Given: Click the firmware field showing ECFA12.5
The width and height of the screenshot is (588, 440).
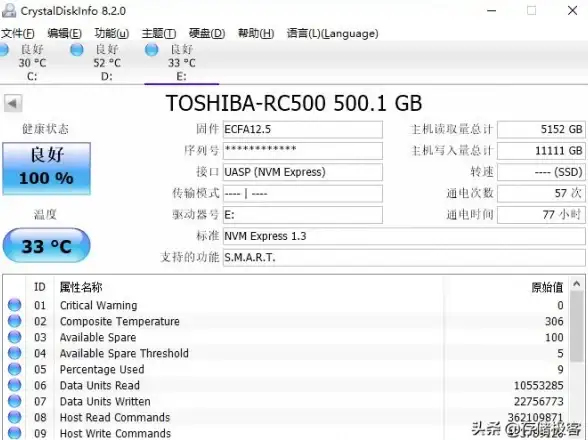Looking at the screenshot, I should 303,129.
